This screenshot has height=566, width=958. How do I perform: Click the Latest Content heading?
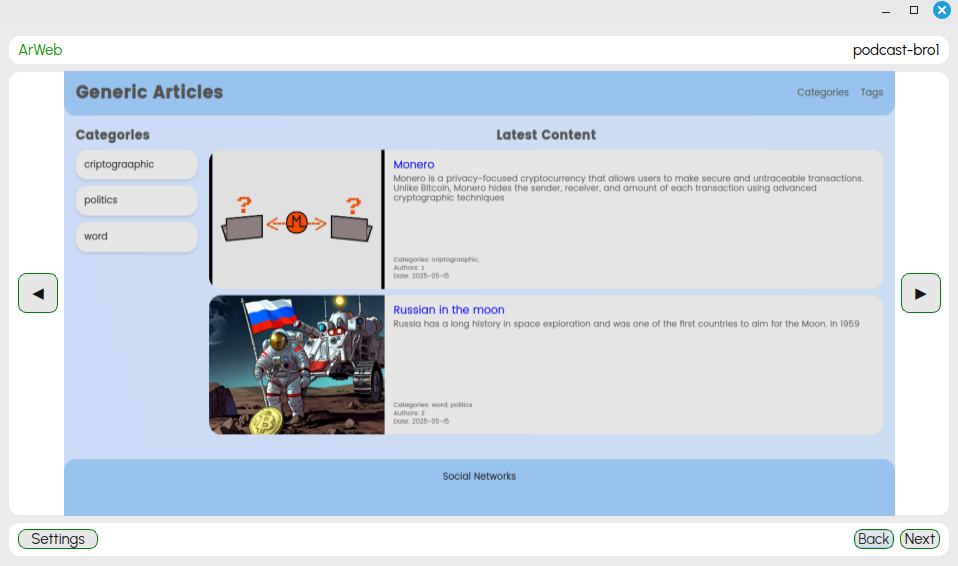(x=546, y=135)
